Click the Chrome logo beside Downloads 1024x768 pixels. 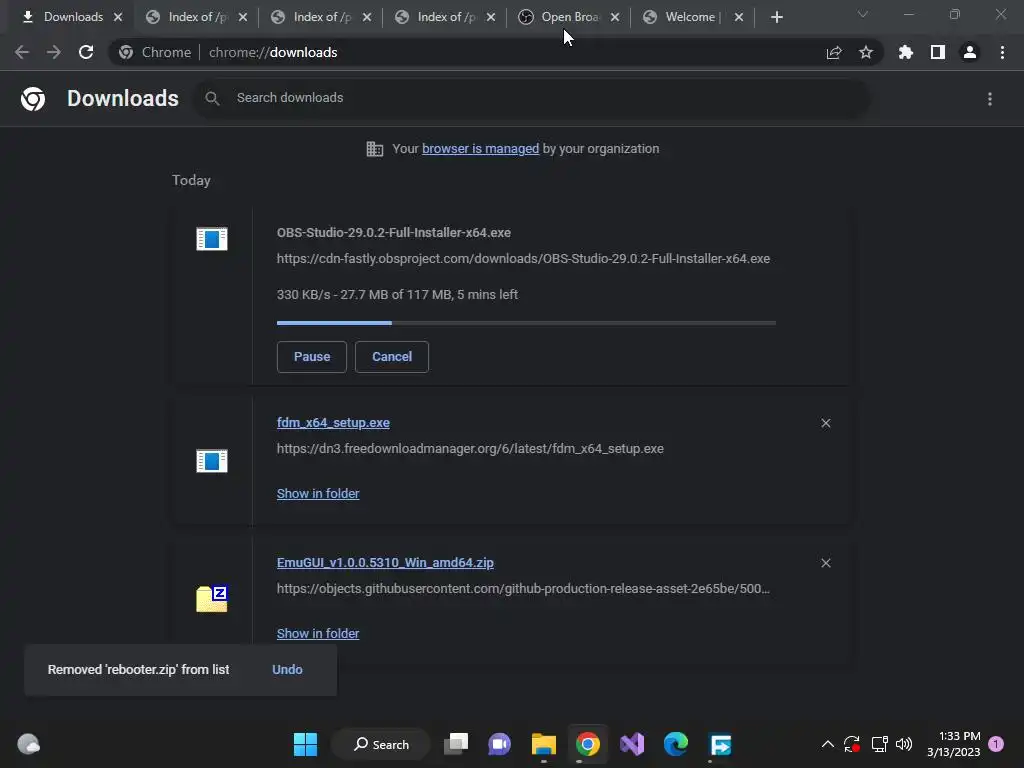(33, 99)
